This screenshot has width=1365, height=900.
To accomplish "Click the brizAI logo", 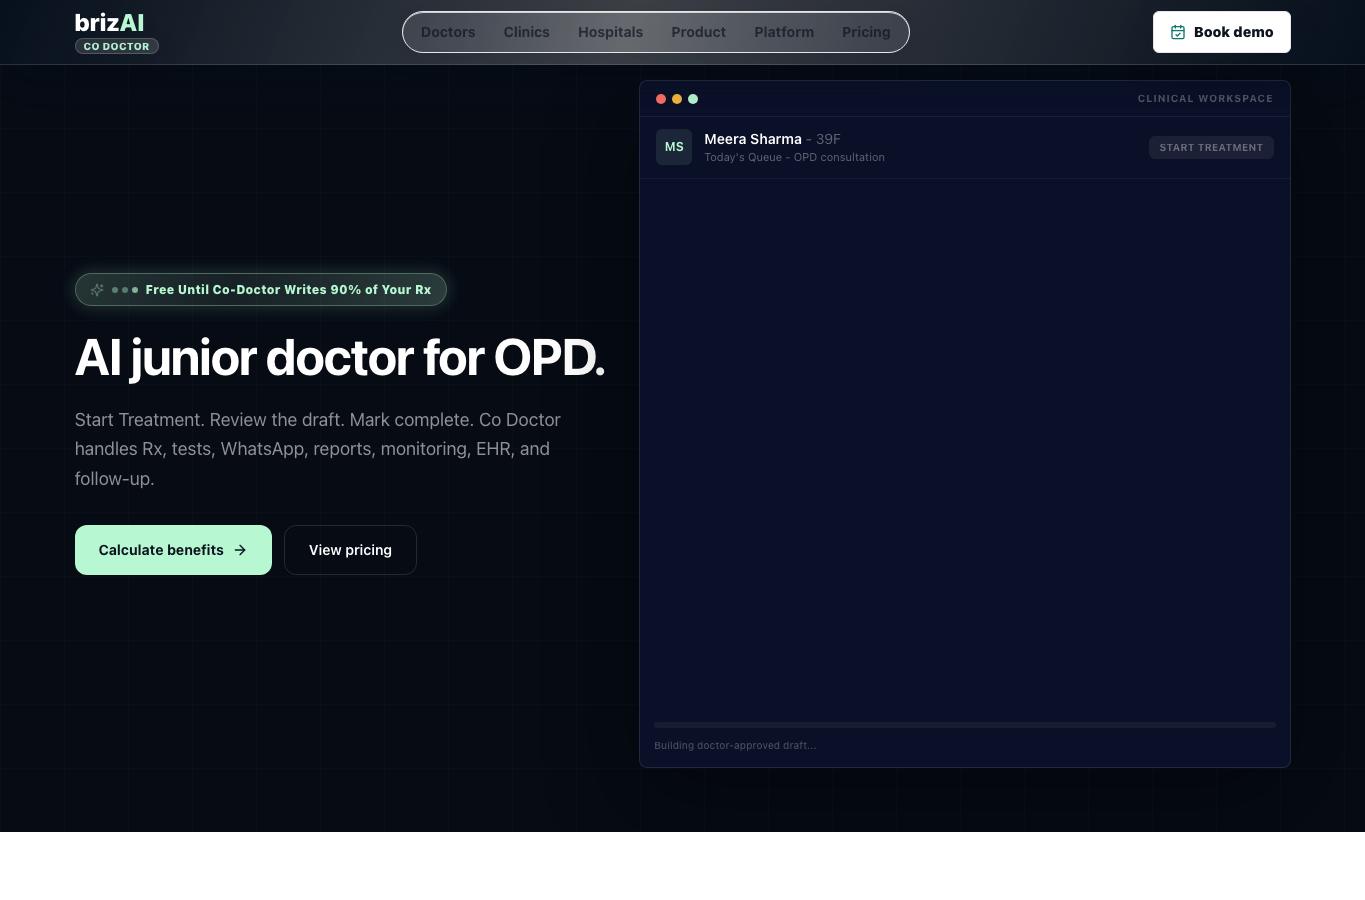I will click(110, 23).
